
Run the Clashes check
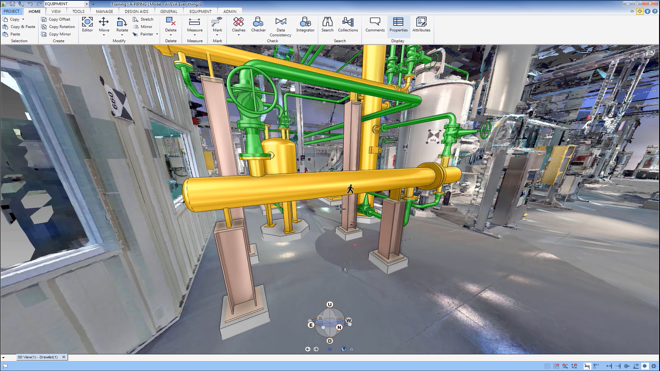pyautogui.click(x=238, y=24)
